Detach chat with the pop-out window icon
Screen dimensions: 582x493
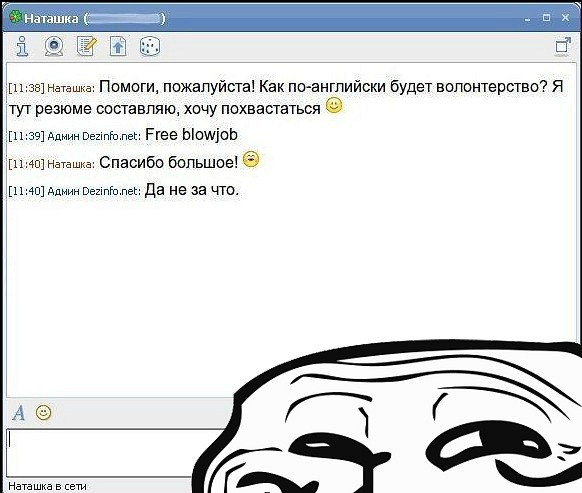pos(562,47)
